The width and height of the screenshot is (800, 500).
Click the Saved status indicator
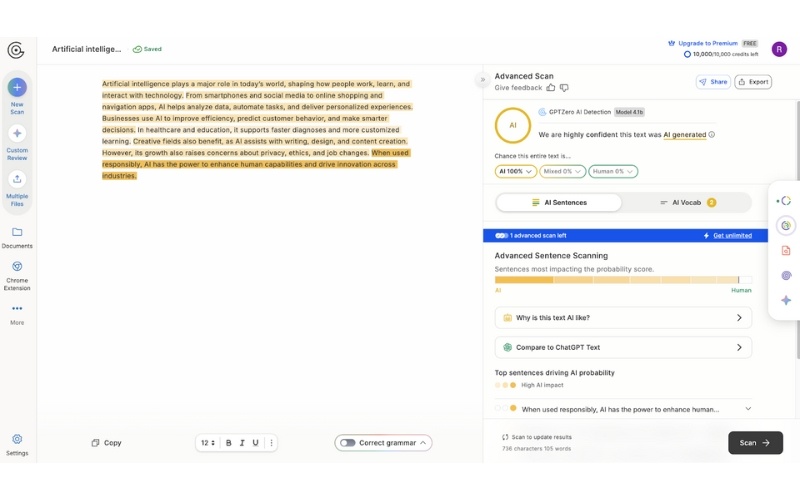[x=147, y=49]
